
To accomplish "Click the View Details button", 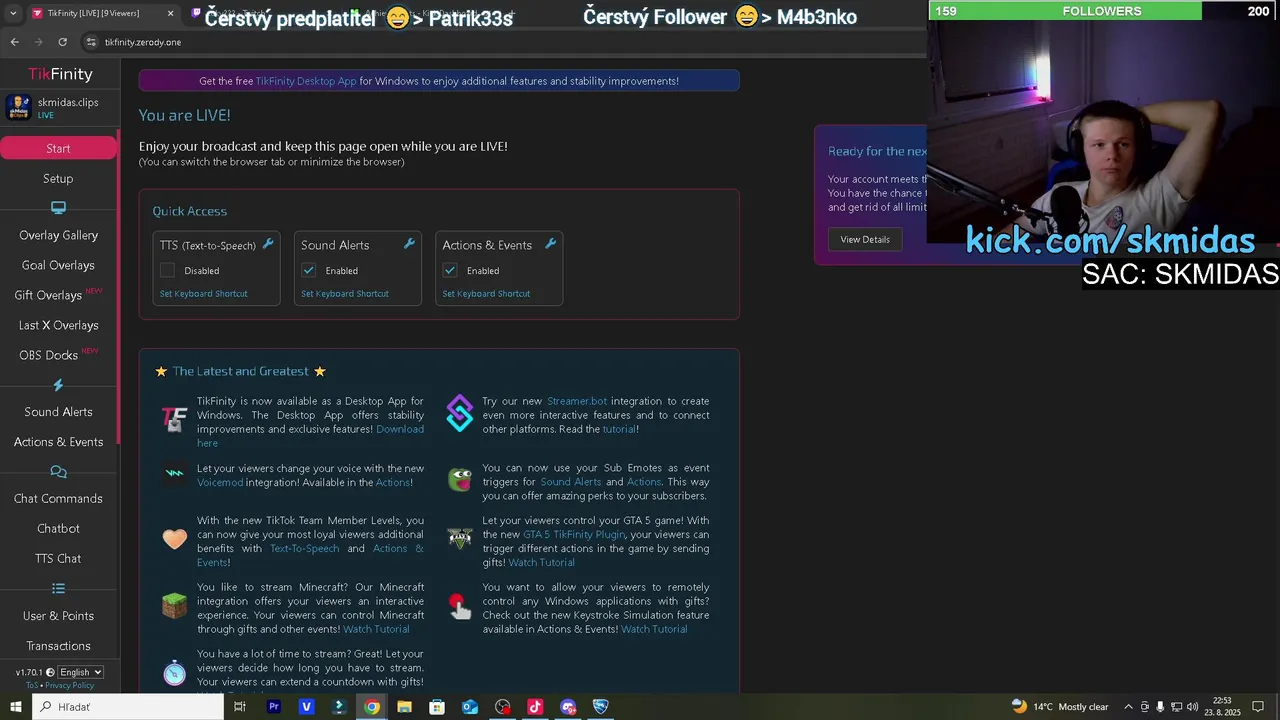I will (865, 239).
